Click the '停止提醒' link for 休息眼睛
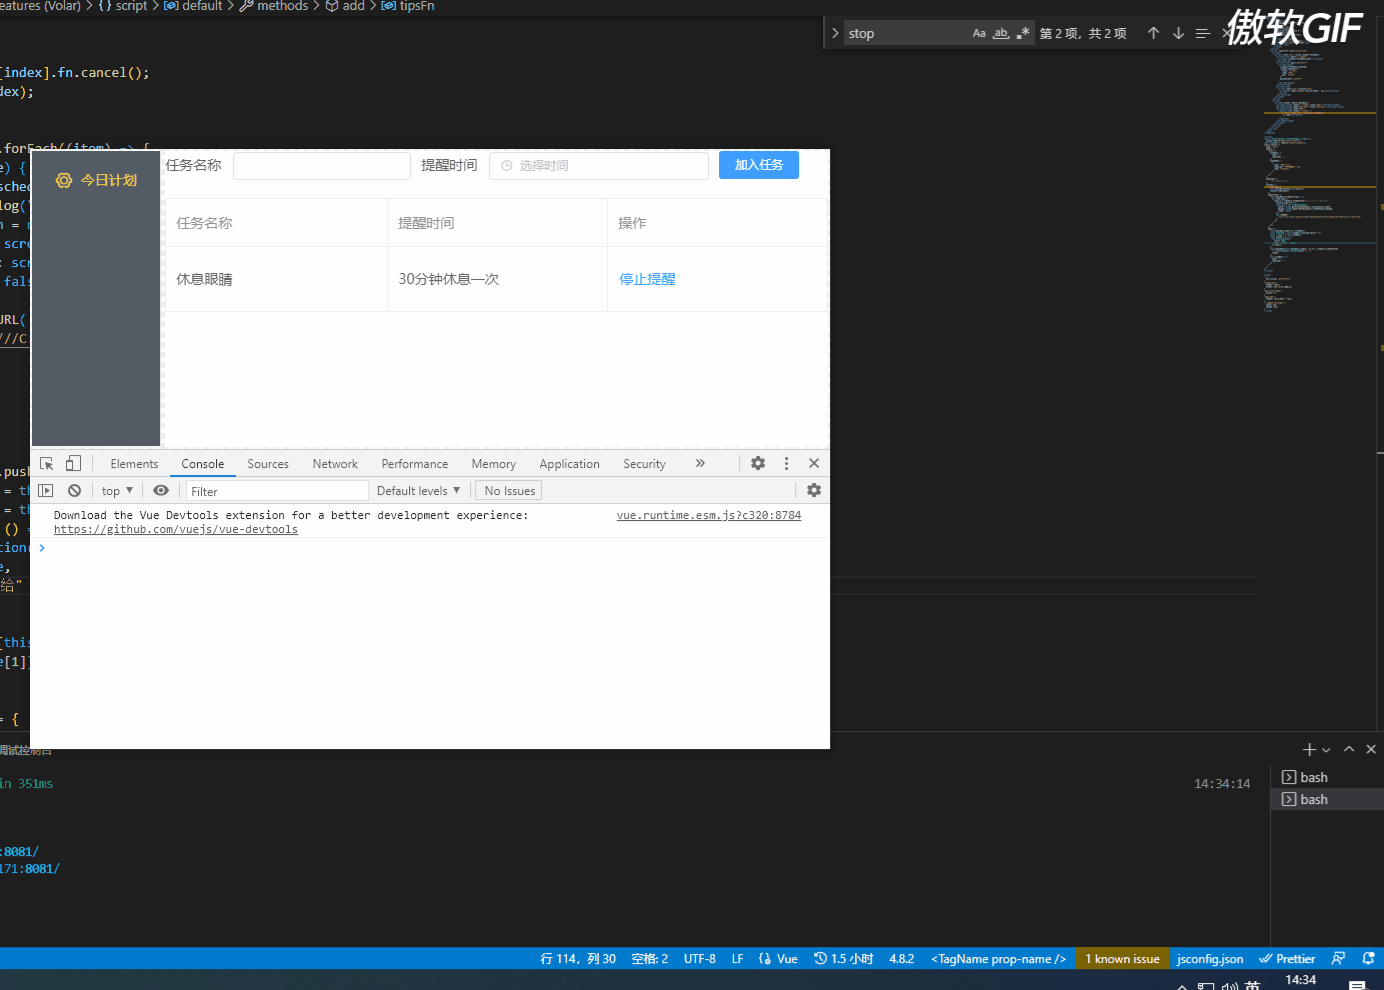Screen dimensions: 1384x990 click(647, 279)
